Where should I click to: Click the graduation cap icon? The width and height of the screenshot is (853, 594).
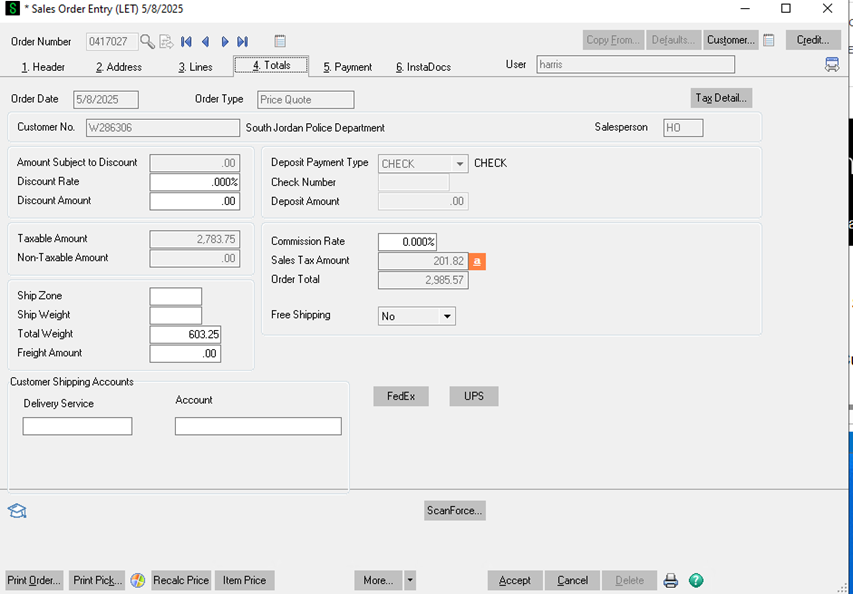(17, 511)
